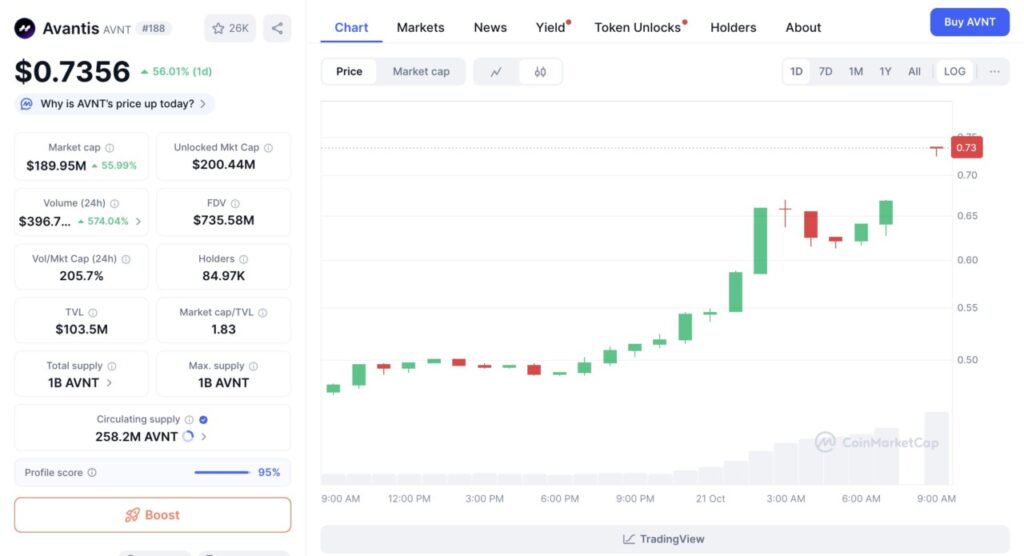Switch to candlestick chart view
This screenshot has height=556, width=1024.
coord(540,72)
